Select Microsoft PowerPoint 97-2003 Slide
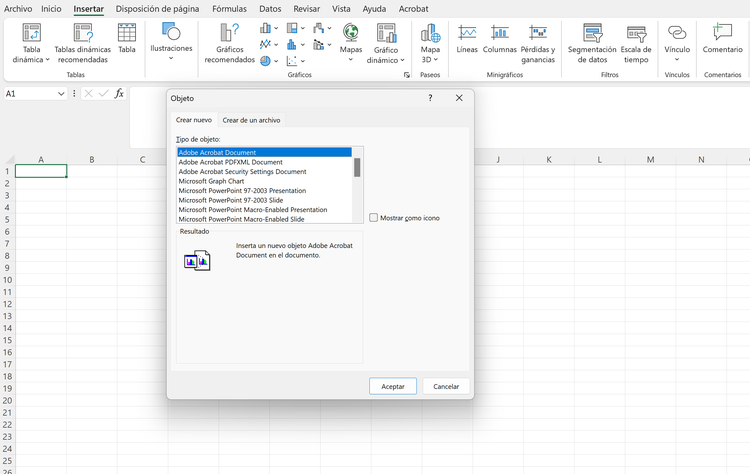750x474 pixels. [x=265, y=200]
